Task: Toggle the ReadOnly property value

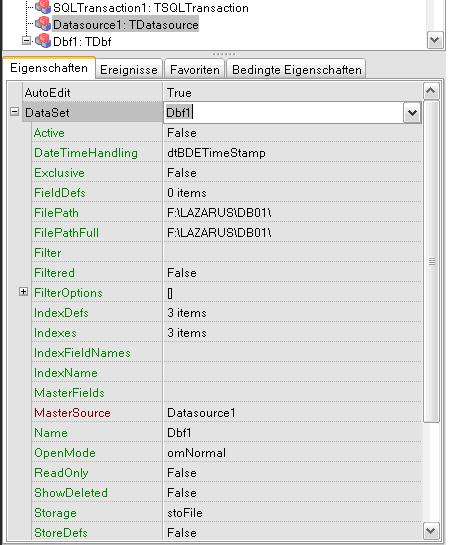Action: pos(293,473)
